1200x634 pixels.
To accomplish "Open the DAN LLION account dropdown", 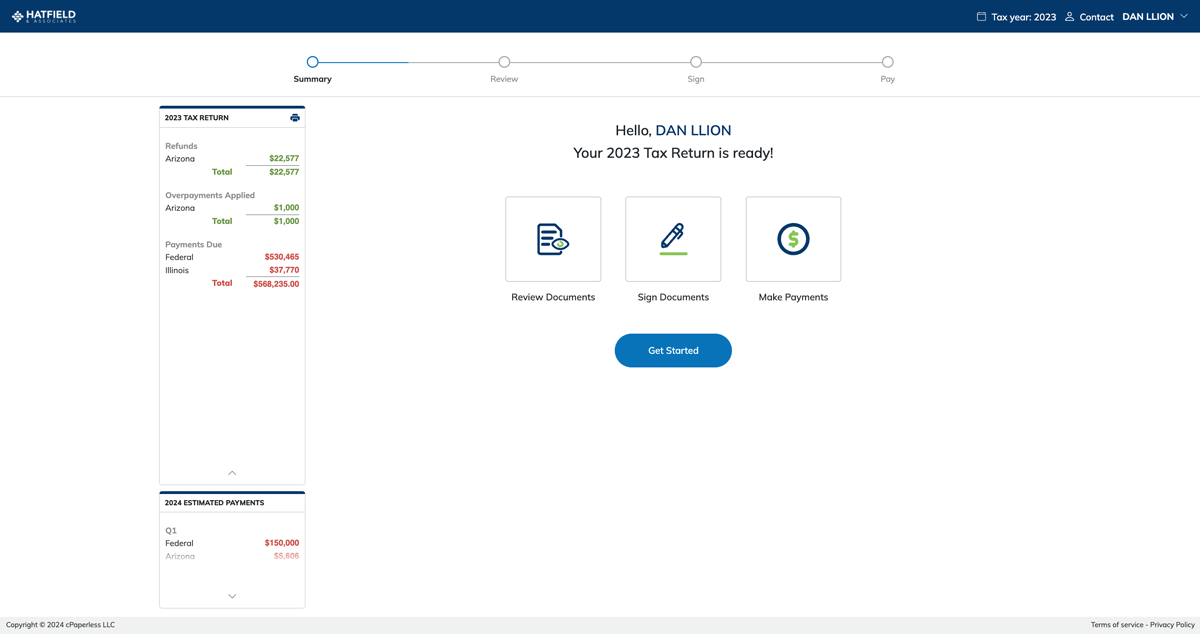I will pyautogui.click(x=1154, y=16).
